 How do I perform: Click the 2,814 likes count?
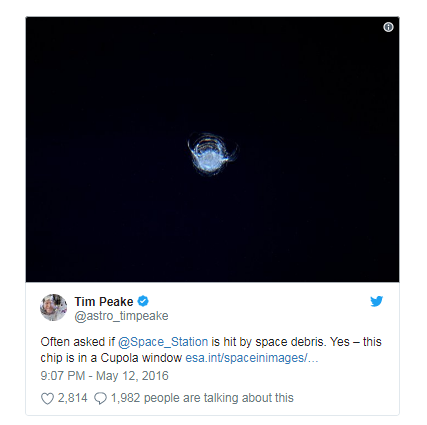coord(73,398)
